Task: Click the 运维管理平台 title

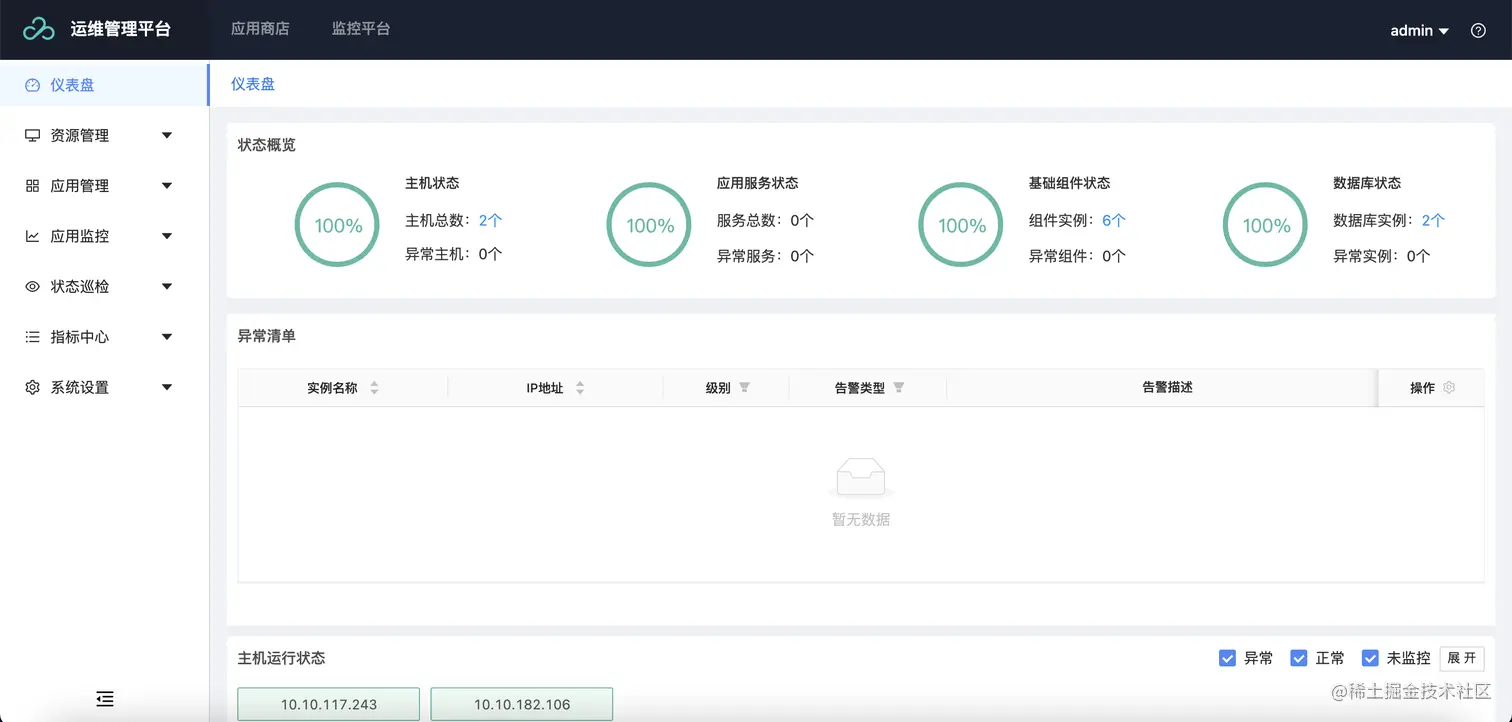Action: (x=121, y=29)
